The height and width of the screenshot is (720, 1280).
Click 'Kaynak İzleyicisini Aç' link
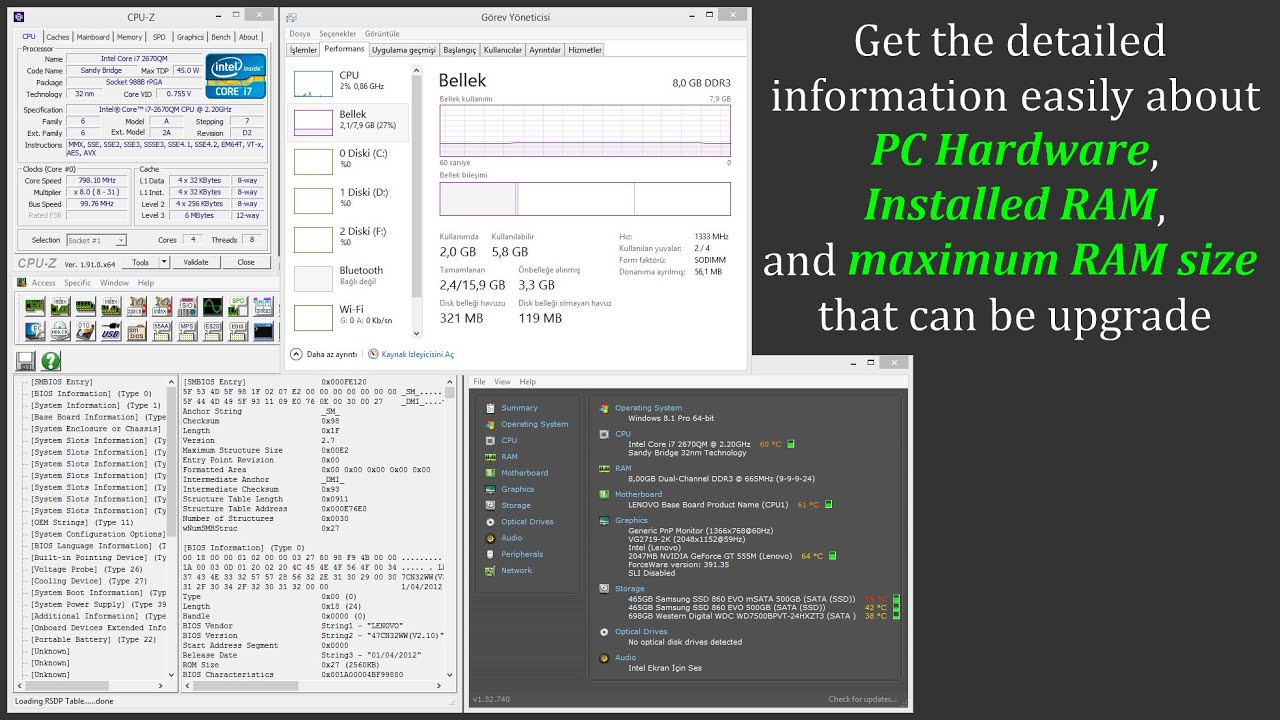point(418,354)
